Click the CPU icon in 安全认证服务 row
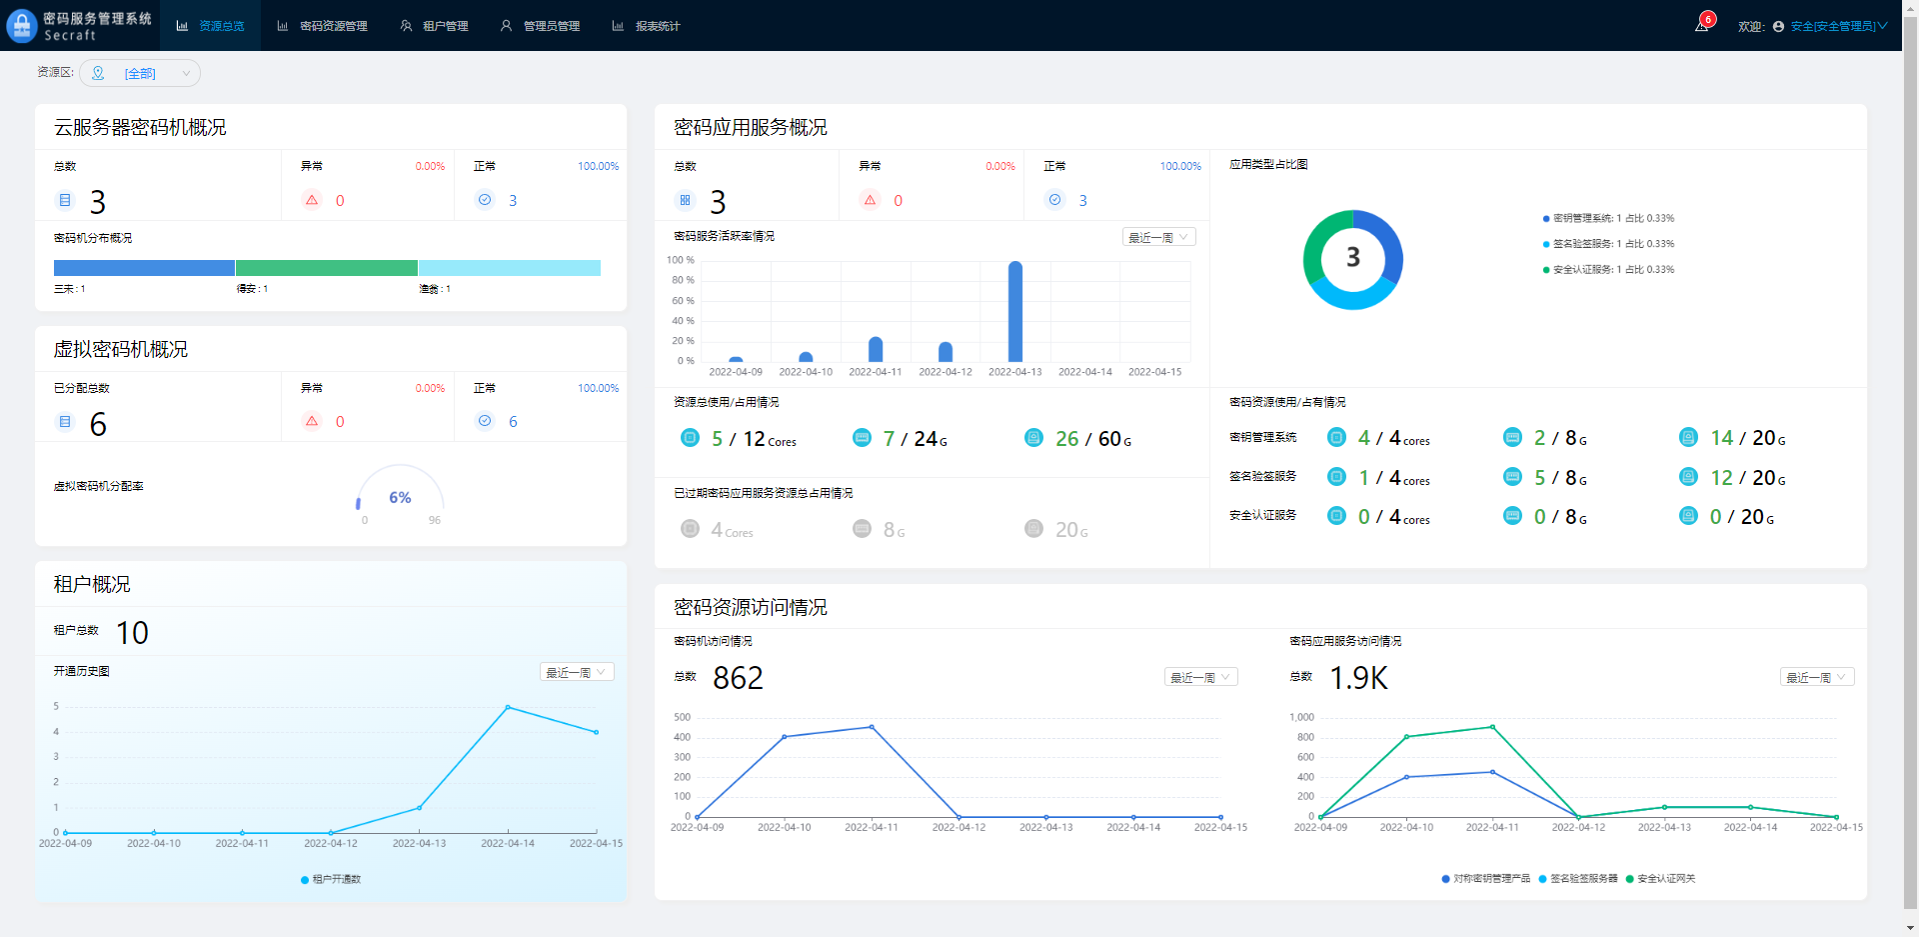Screen dimensions: 1919x937 coord(1336,515)
